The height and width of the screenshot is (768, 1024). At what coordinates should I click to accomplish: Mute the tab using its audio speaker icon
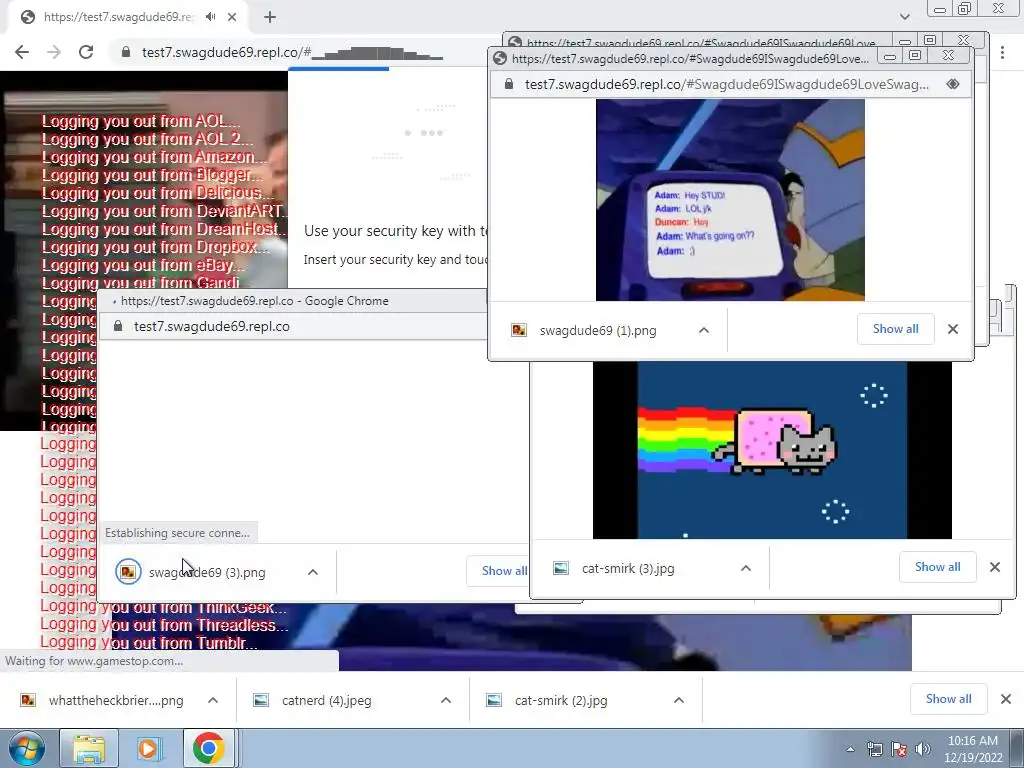[x=210, y=17]
